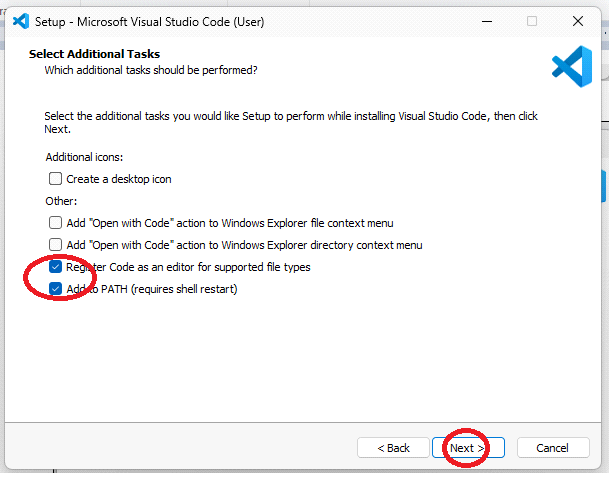Go to the previous step with Back

(x=393, y=448)
